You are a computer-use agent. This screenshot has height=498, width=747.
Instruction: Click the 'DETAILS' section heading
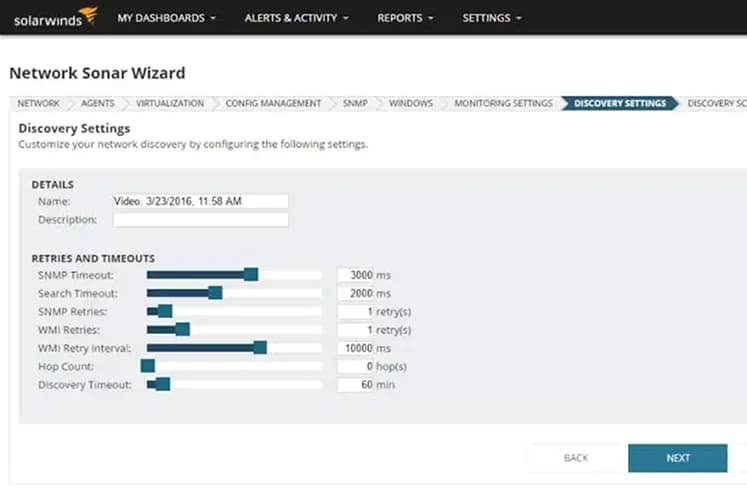coord(52,184)
